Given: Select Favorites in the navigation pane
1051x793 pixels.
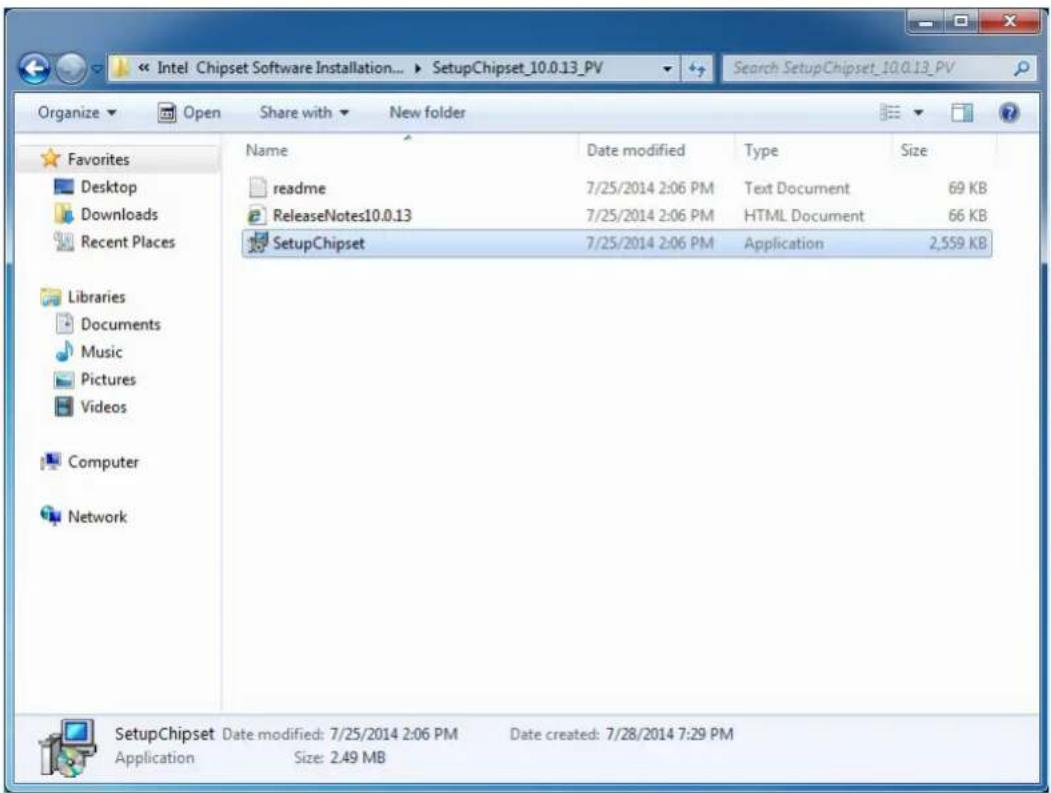Looking at the screenshot, I should coord(98,160).
